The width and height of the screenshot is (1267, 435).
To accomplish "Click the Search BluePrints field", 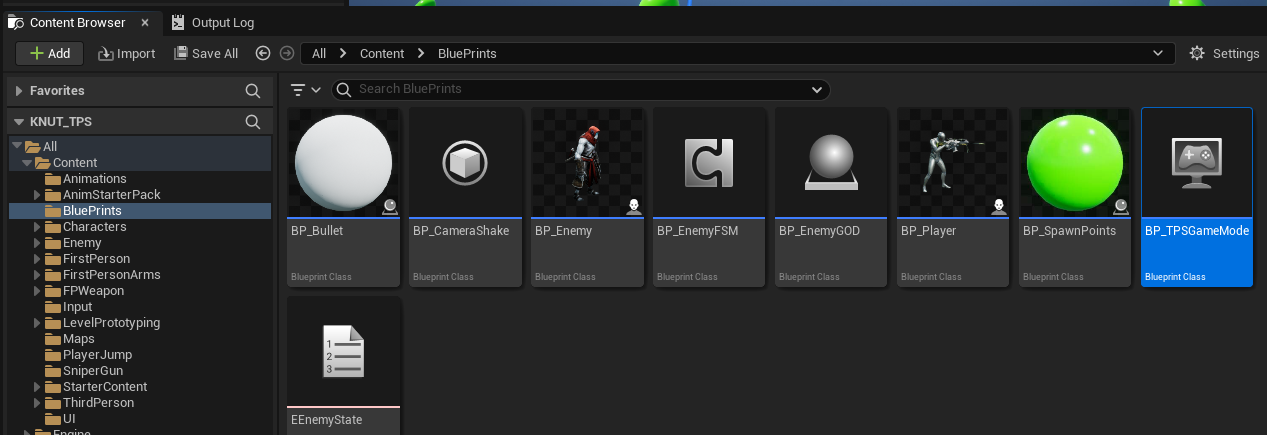I will (x=580, y=89).
